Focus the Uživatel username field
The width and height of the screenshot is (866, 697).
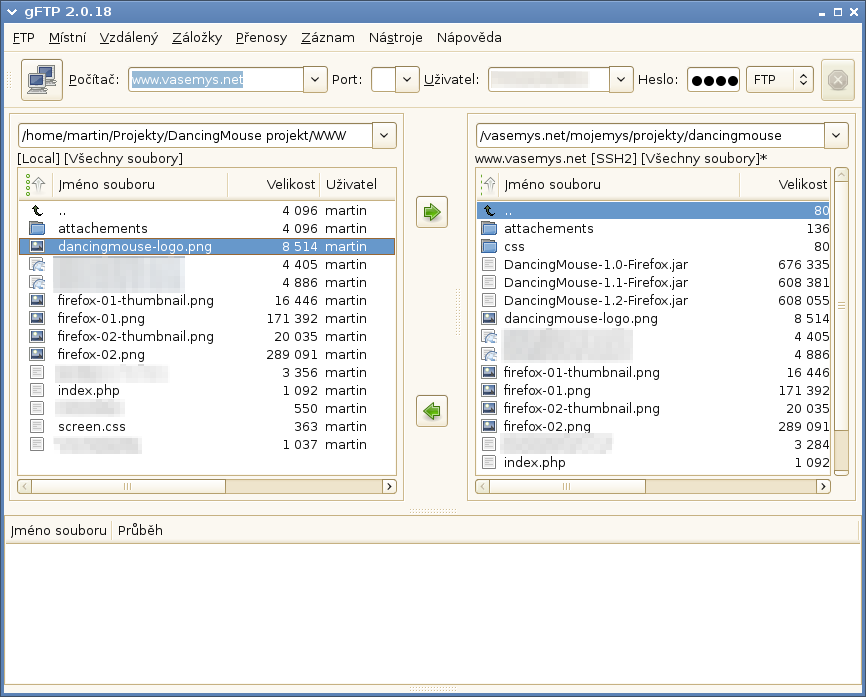pyautogui.click(x=550, y=80)
